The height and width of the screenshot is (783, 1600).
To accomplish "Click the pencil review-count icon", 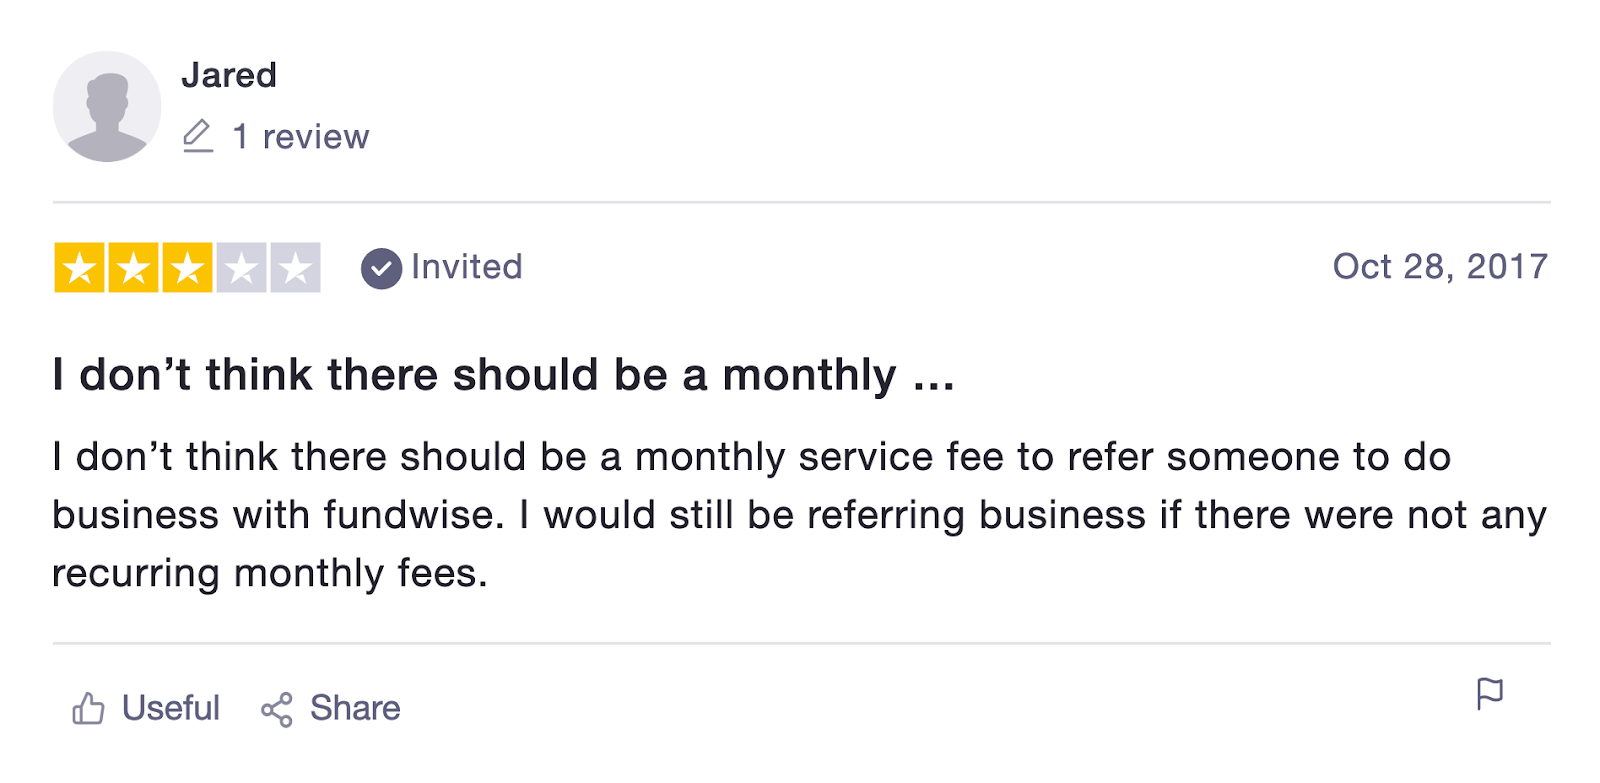I will [198, 136].
